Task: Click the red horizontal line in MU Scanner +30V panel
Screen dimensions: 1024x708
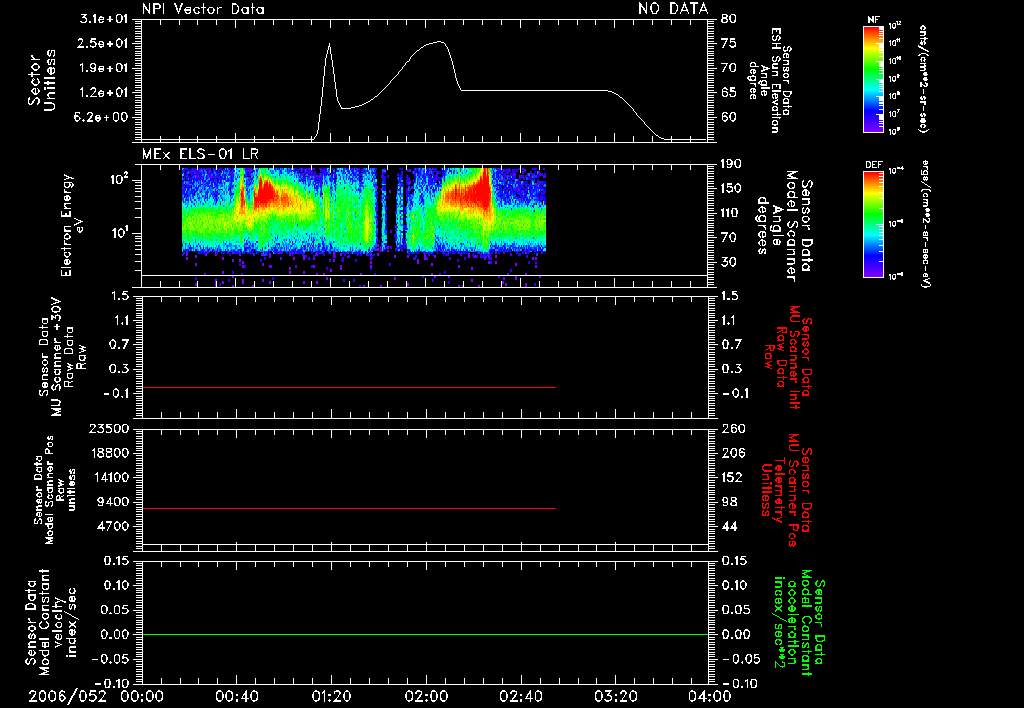Action: coord(349,387)
